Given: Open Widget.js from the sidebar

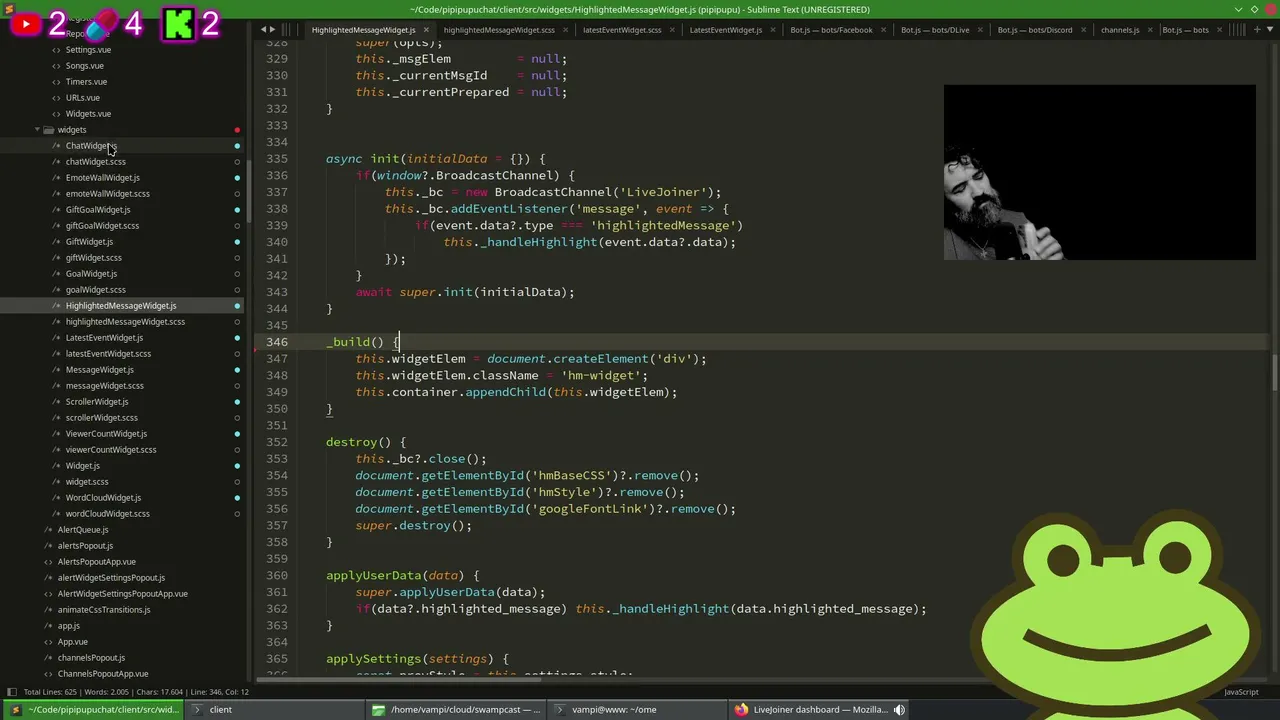Looking at the screenshot, I should tap(82, 466).
